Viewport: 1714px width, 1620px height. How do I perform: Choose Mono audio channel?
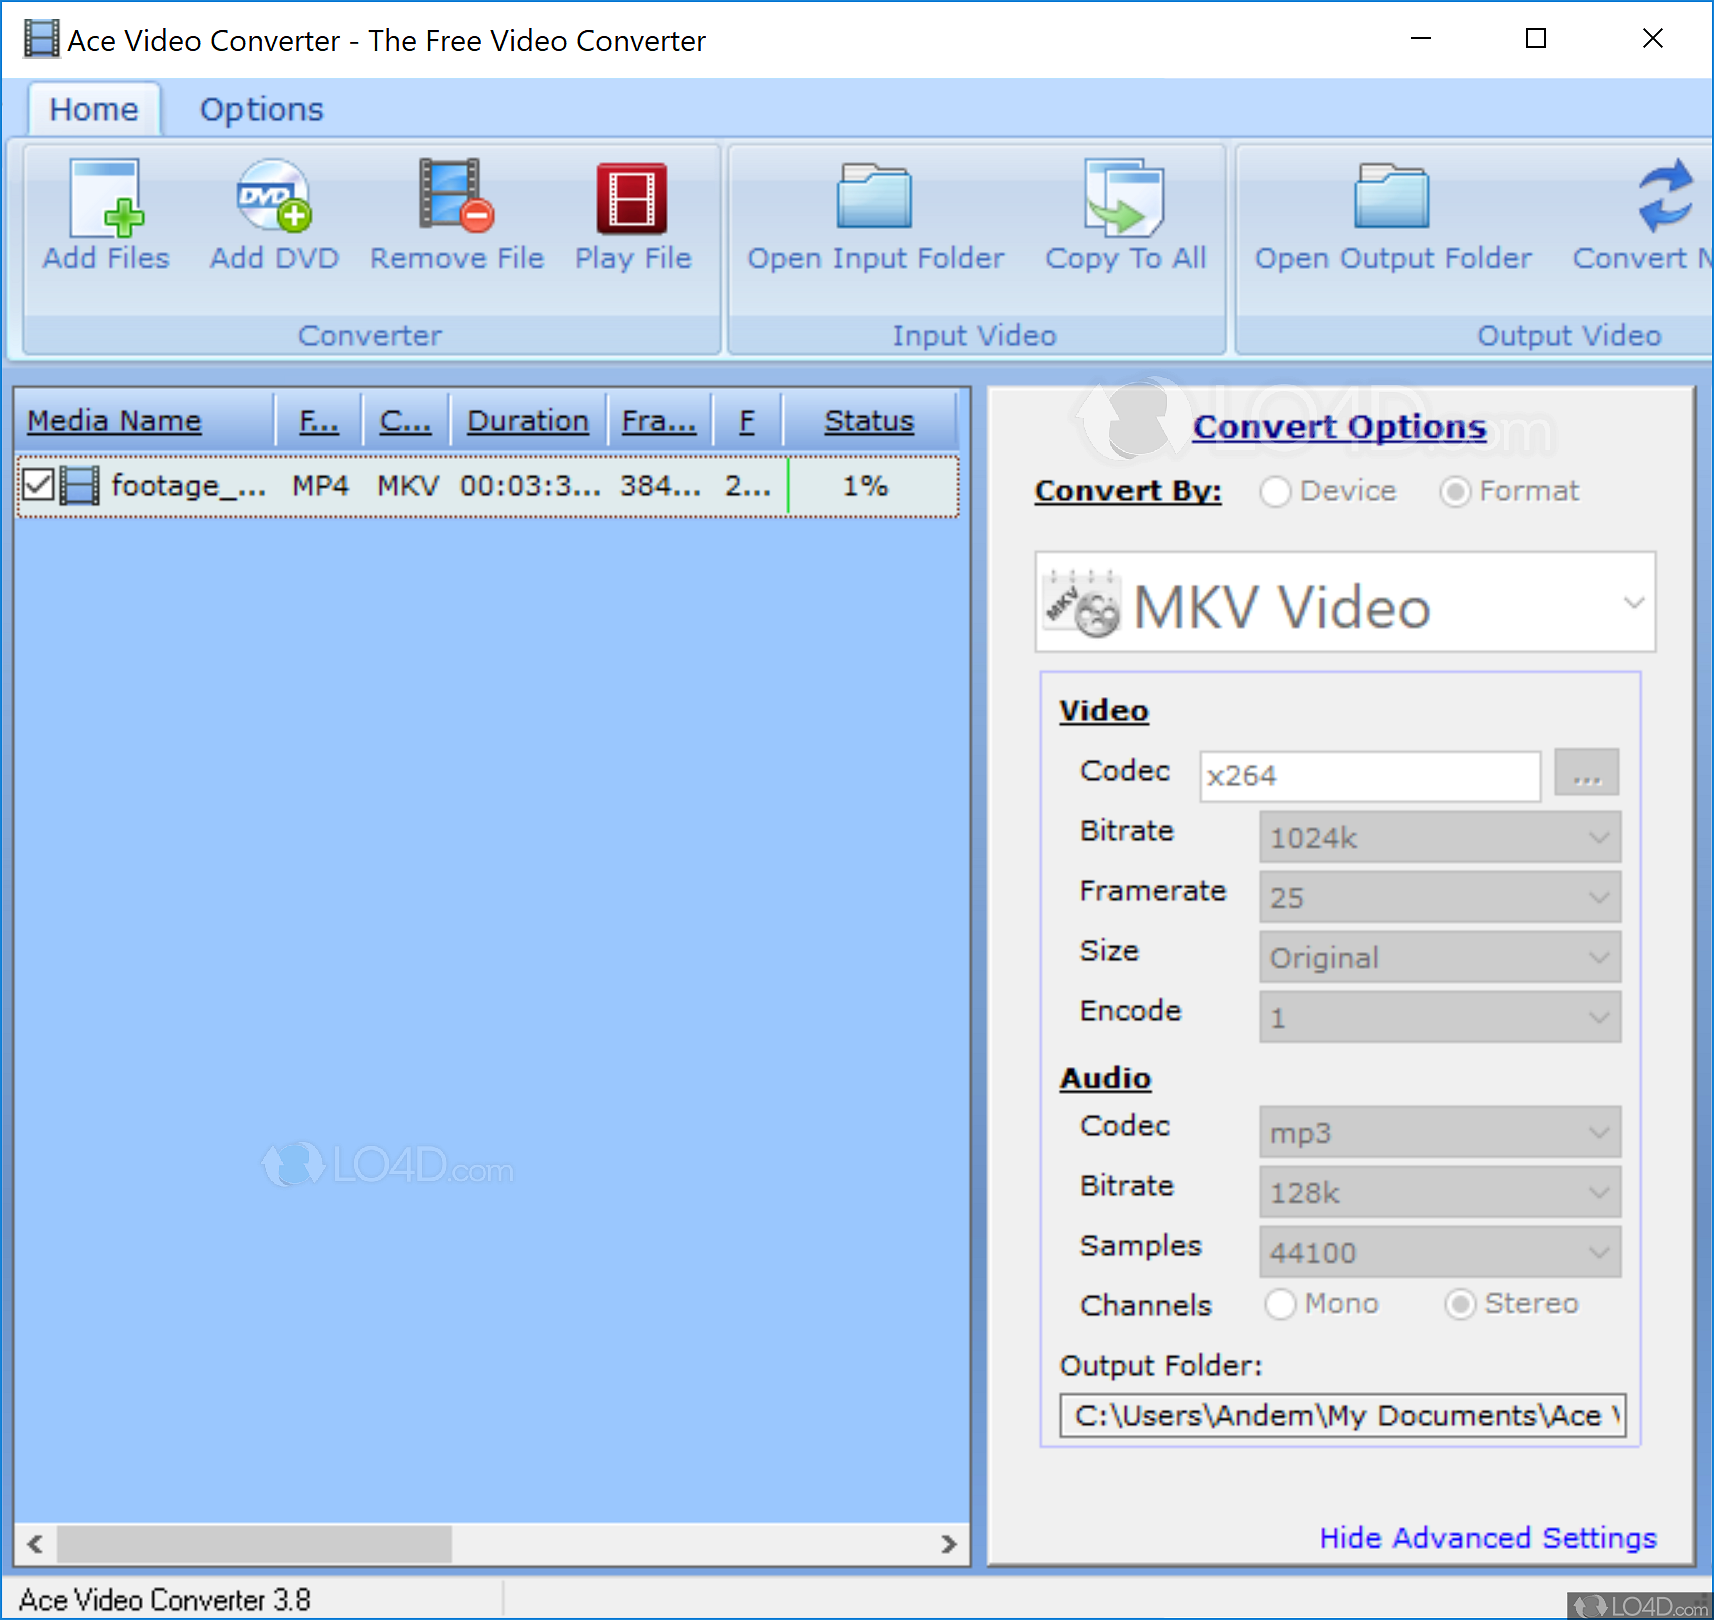(x=1280, y=1304)
